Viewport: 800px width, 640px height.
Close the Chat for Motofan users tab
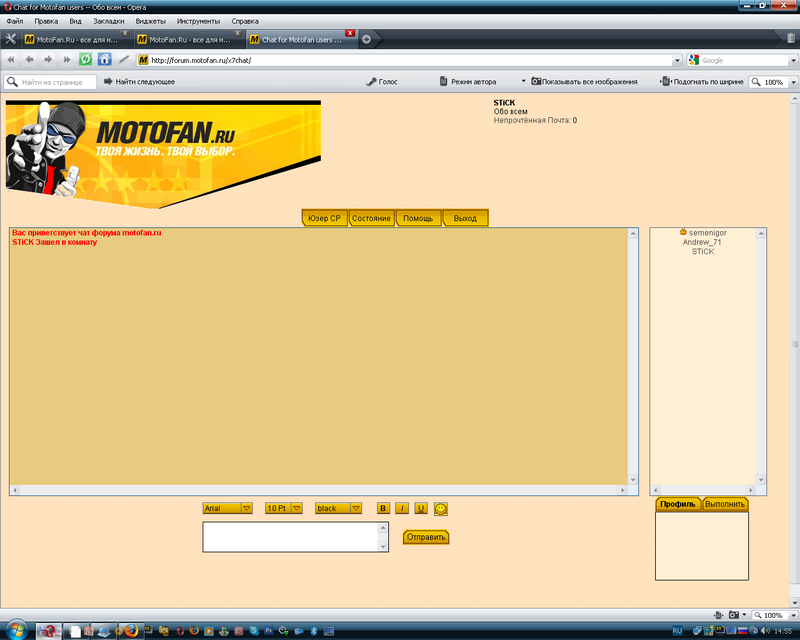(x=350, y=33)
